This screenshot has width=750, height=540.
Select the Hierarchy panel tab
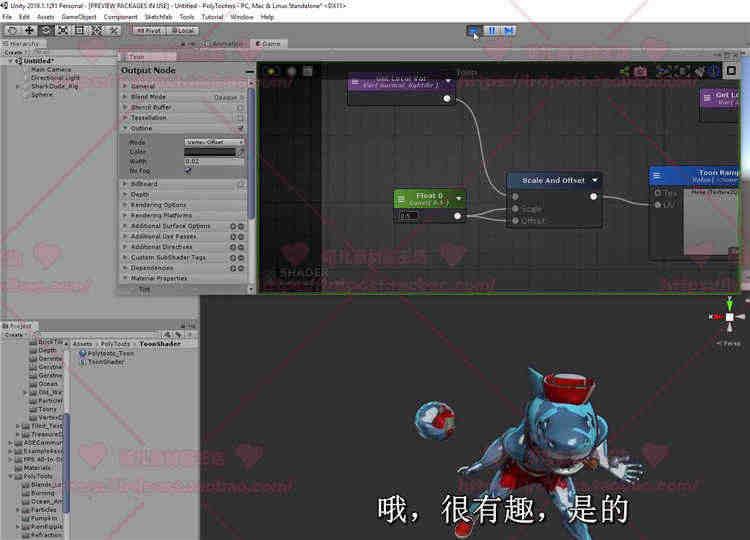click(21, 44)
